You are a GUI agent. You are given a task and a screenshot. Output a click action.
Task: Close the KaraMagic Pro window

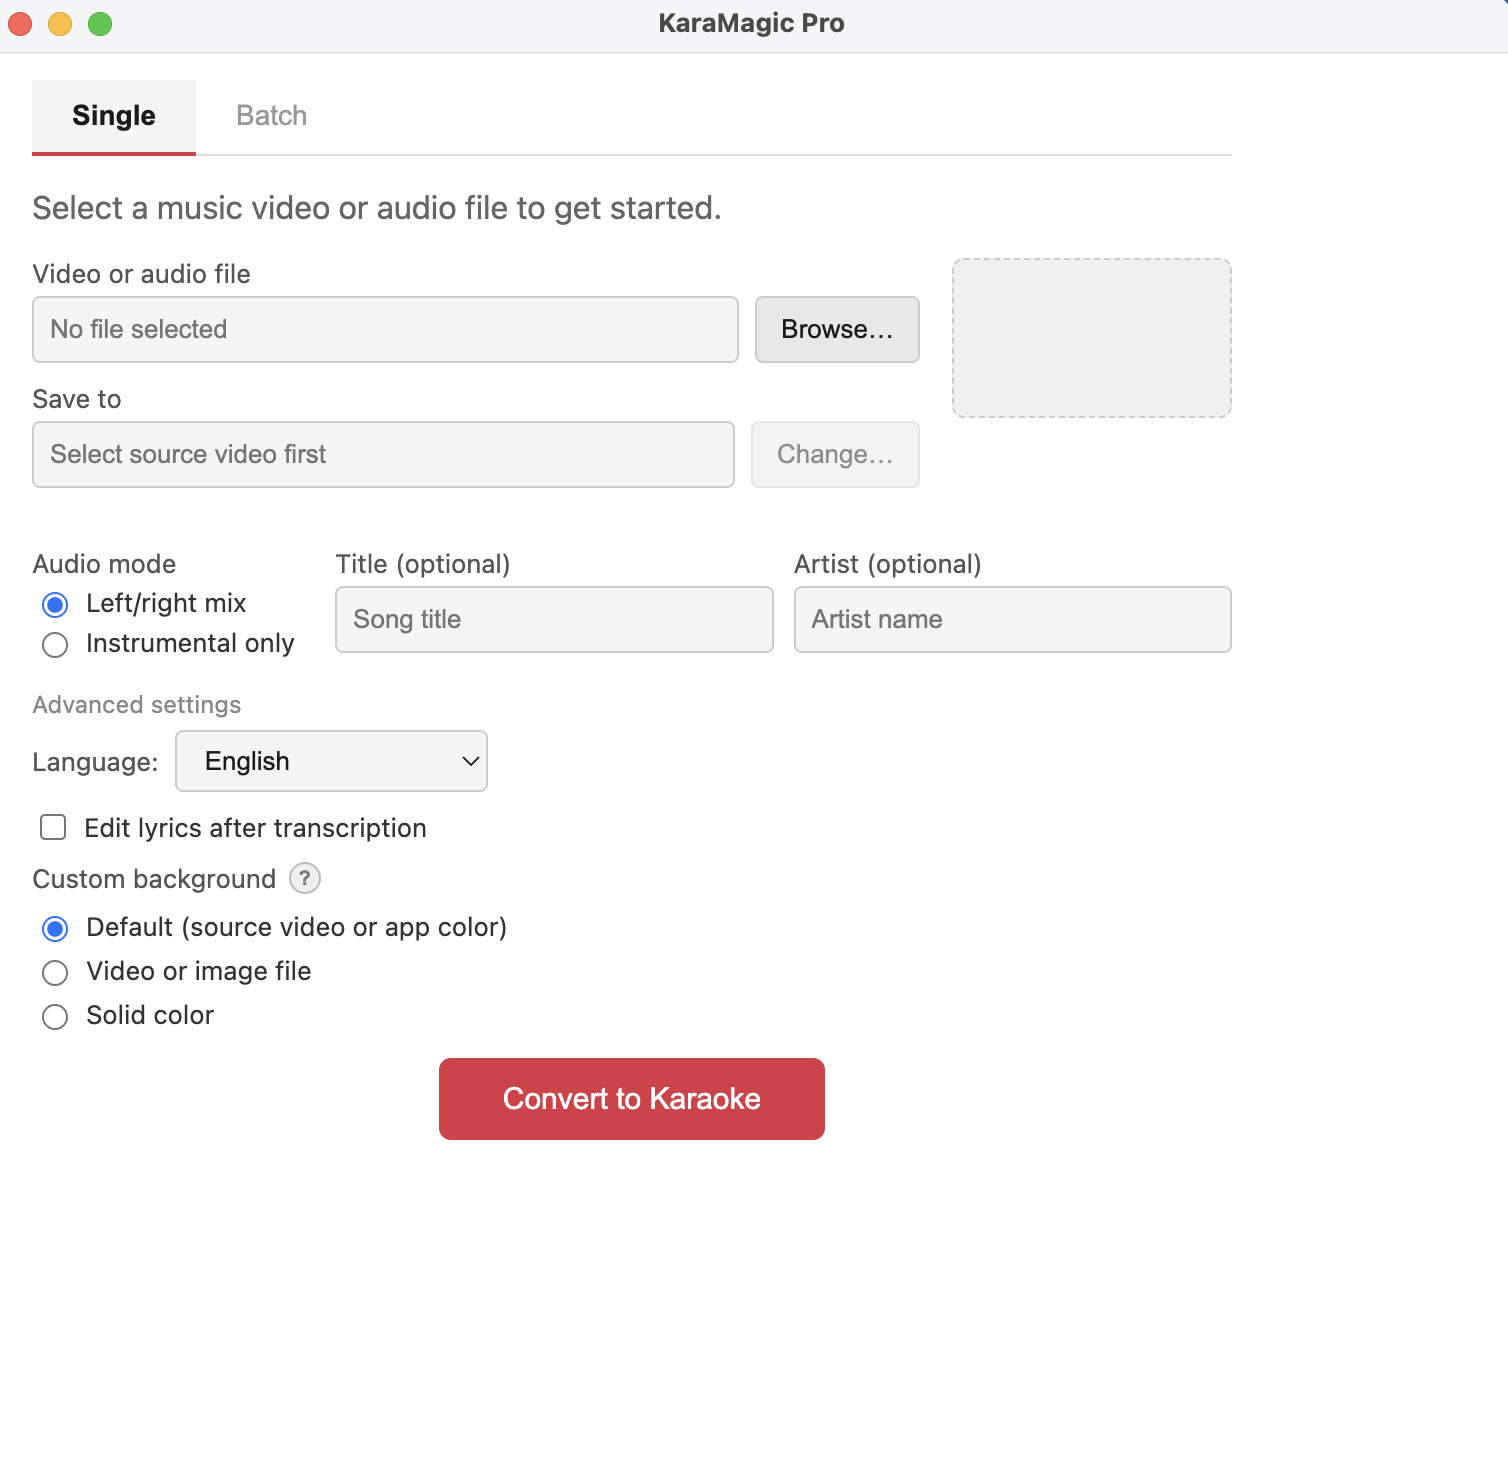20,23
